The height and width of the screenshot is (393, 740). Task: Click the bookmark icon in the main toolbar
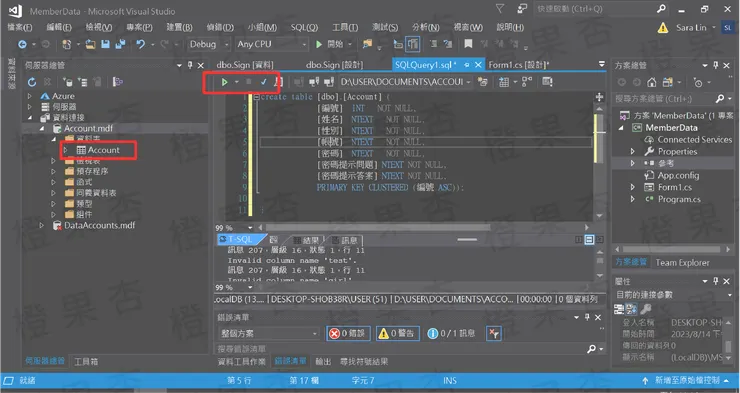[468, 44]
